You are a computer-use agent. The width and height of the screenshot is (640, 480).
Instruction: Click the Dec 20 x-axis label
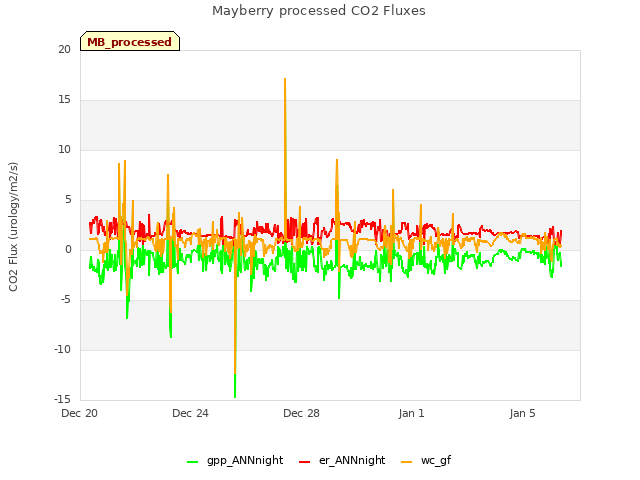tap(80, 413)
